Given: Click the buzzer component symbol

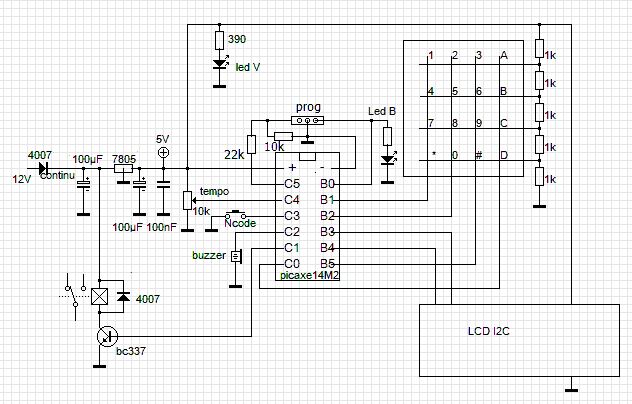Looking at the screenshot, I should 236,256.
